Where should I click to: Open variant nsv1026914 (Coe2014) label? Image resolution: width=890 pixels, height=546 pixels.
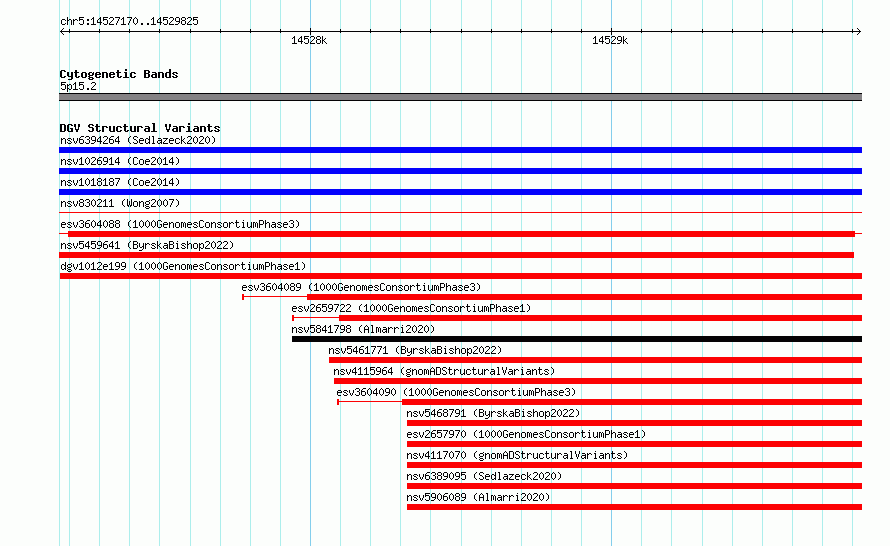pos(120,161)
